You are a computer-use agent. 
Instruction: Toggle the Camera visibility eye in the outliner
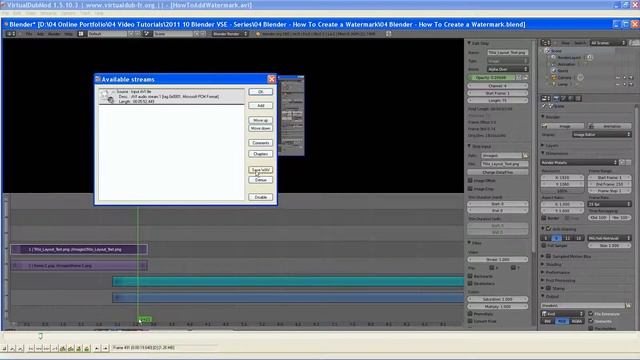point(618,77)
